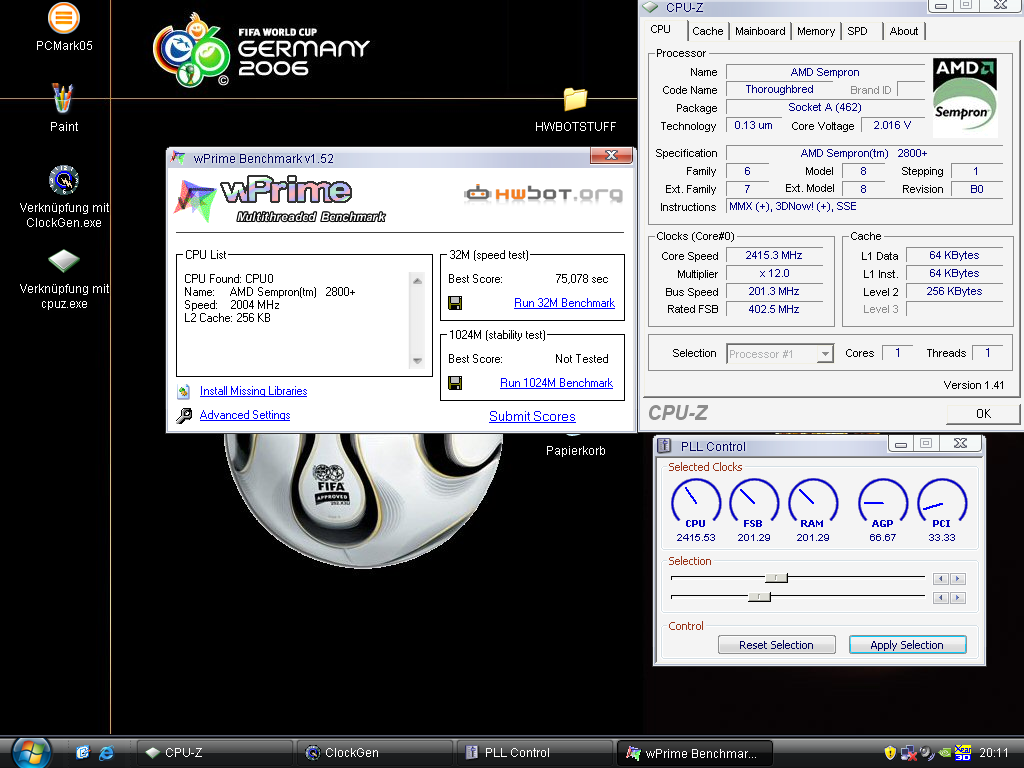Click the wPrime logo icon
This screenshot has width=1024, height=768.
pyautogui.click(x=195, y=200)
